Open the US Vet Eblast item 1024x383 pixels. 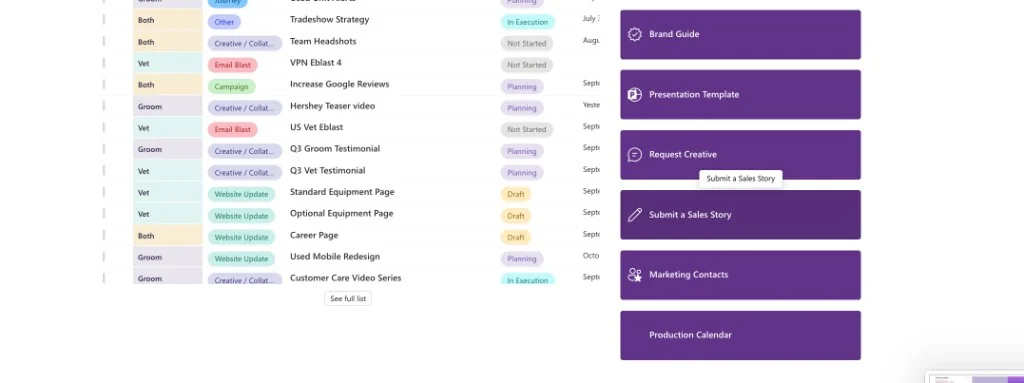coord(316,127)
